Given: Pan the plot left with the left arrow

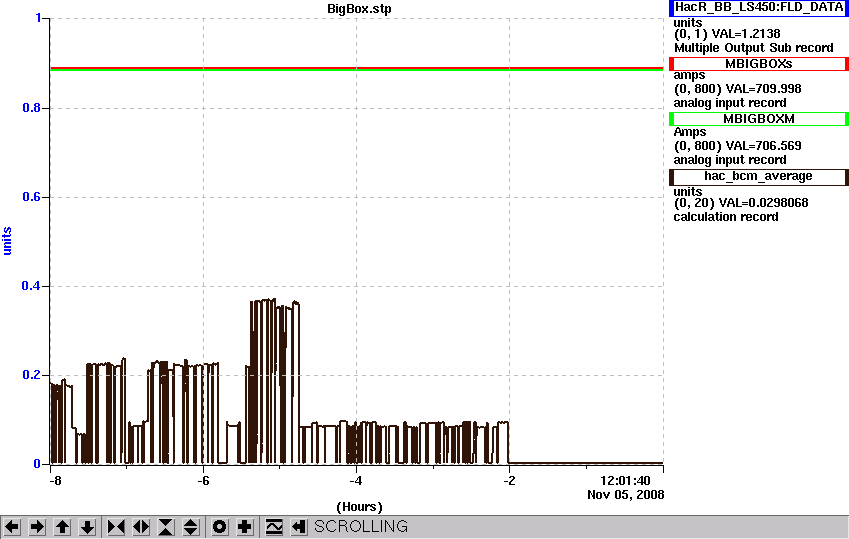Looking at the screenshot, I should [12, 527].
